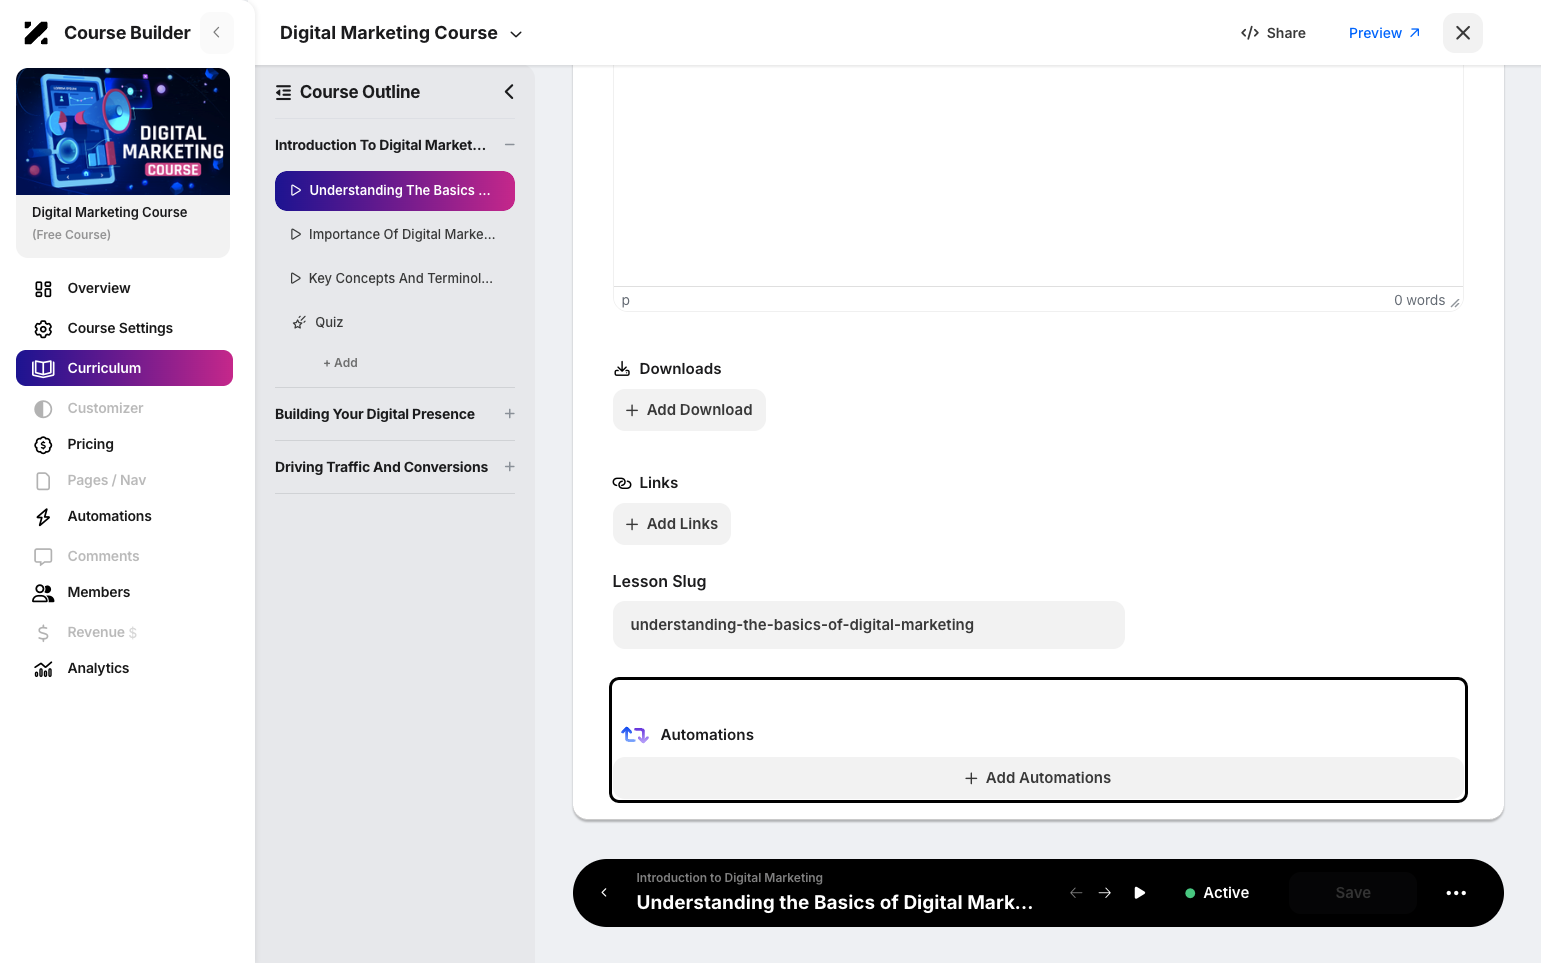Collapse the Introduction To Digital Marketing section
This screenshot has height=963, width=1541.
510,145
